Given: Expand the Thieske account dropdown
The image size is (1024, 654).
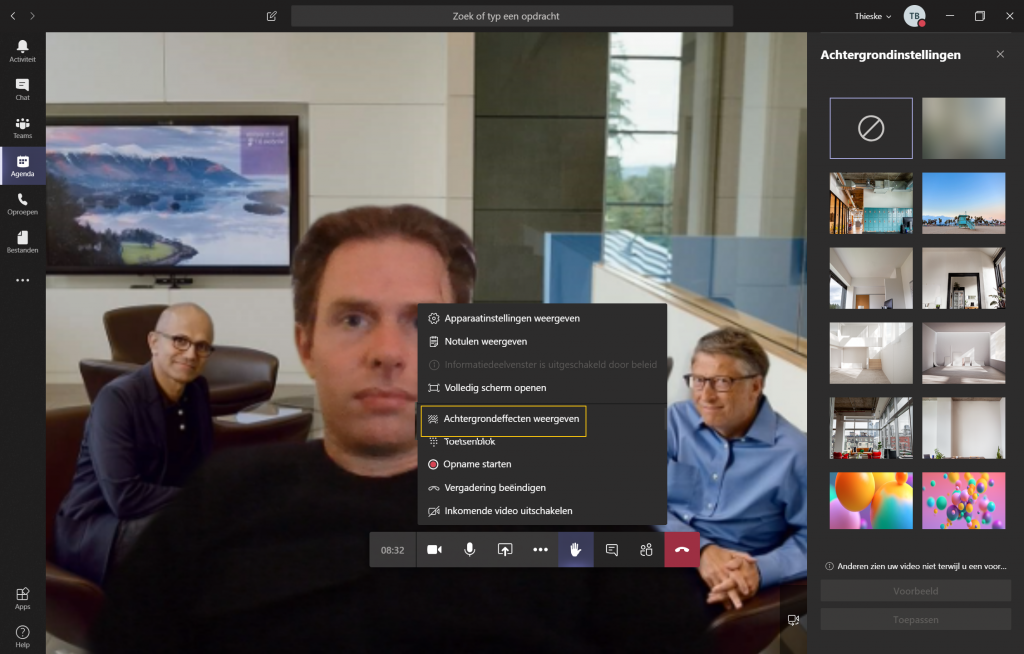Looking at the screenshot, I should [872, 16].
